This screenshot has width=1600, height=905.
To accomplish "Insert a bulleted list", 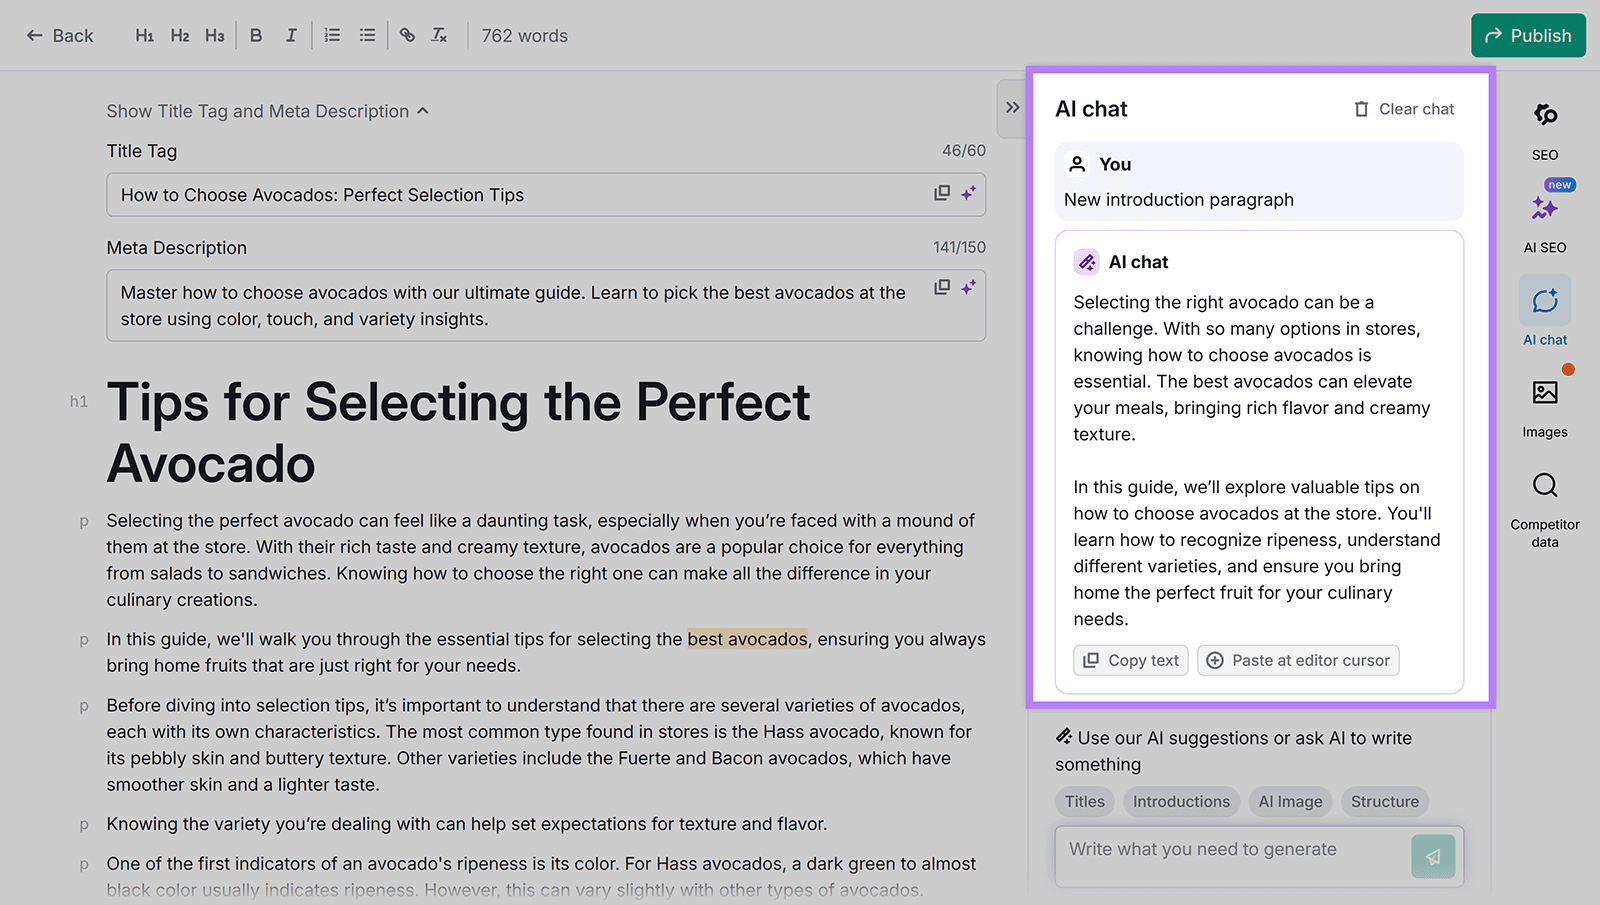I will click(x=367, y=34).
